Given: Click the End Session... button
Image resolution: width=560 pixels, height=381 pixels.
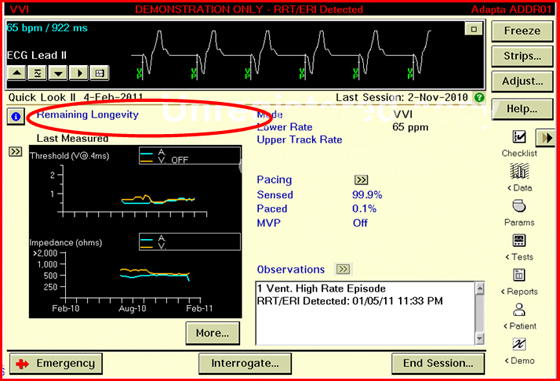Looking at the screenshot, I should (438, 364).
